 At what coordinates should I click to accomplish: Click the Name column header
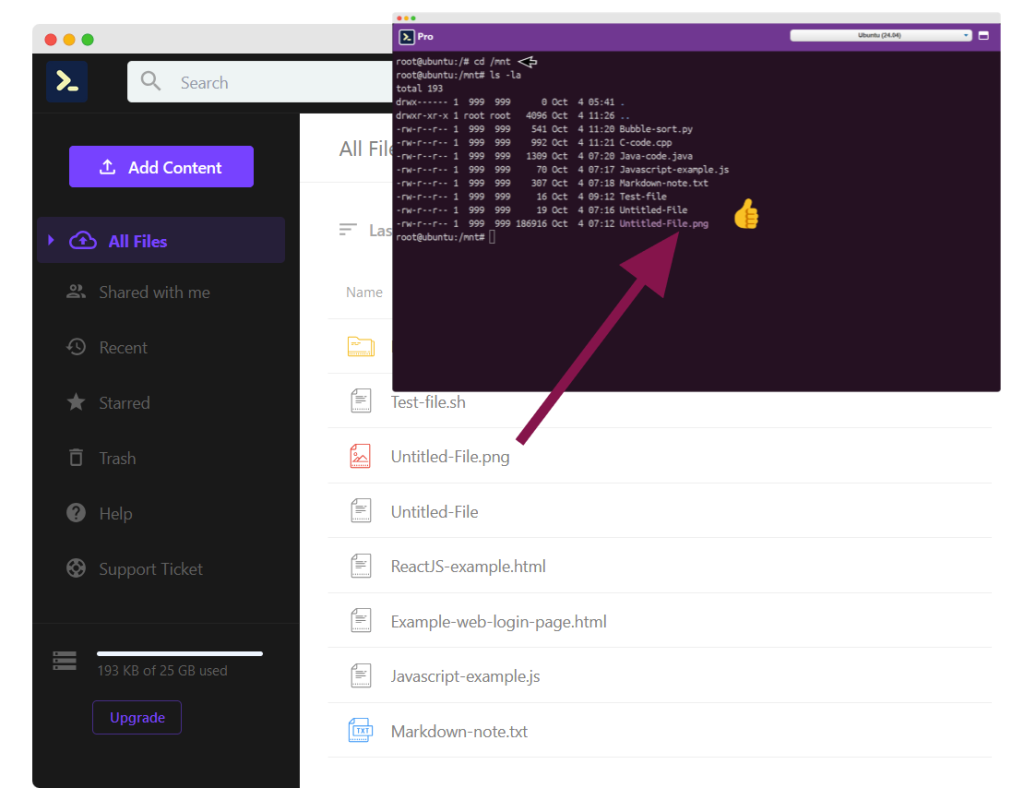coord(364,292)
